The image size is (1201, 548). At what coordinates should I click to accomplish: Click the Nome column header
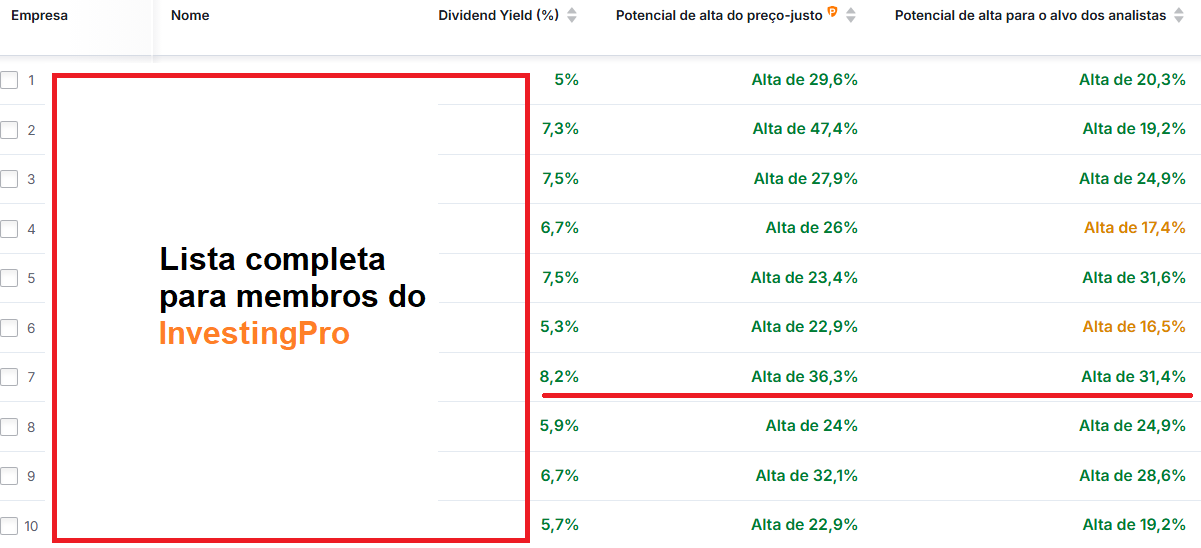(190, 16)
